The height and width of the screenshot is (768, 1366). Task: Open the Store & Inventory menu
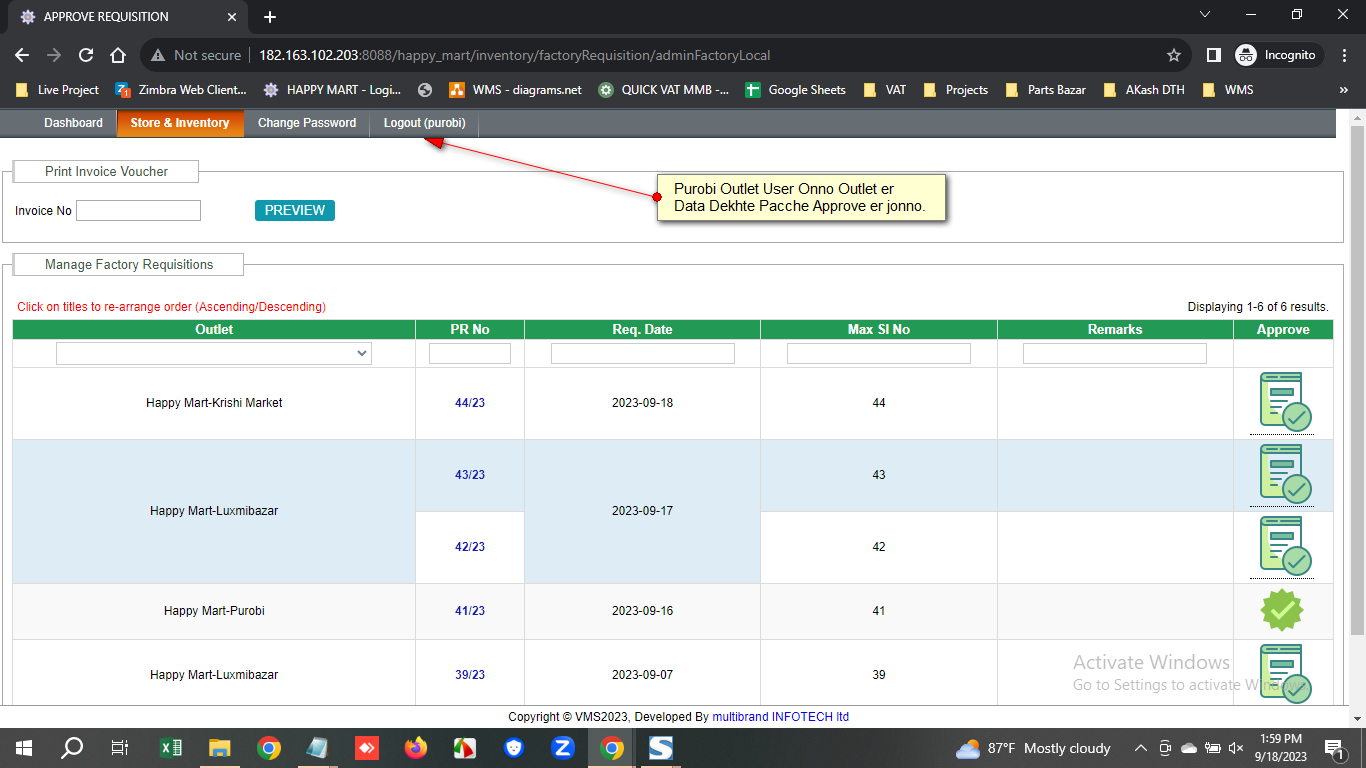180,123
